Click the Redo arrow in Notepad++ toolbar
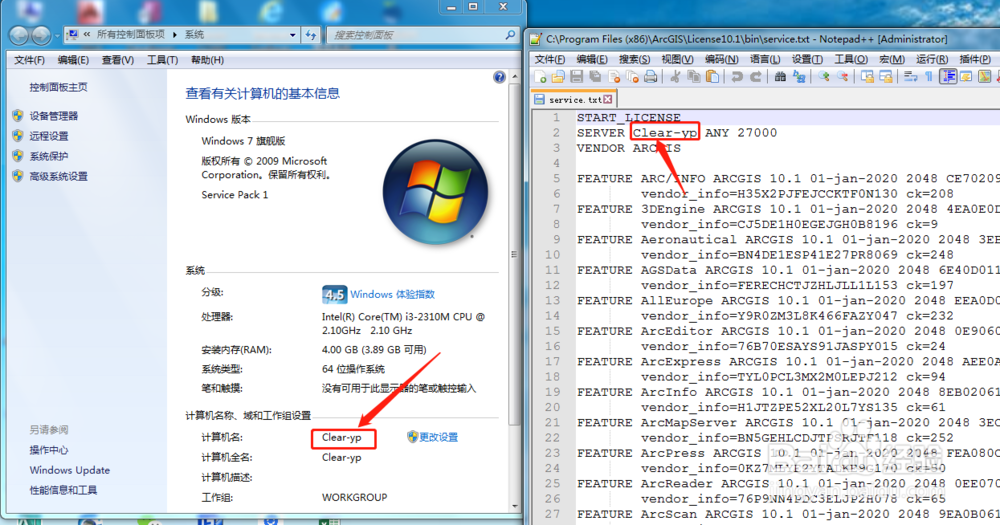 pyautogui.click(x=756, y=77)
